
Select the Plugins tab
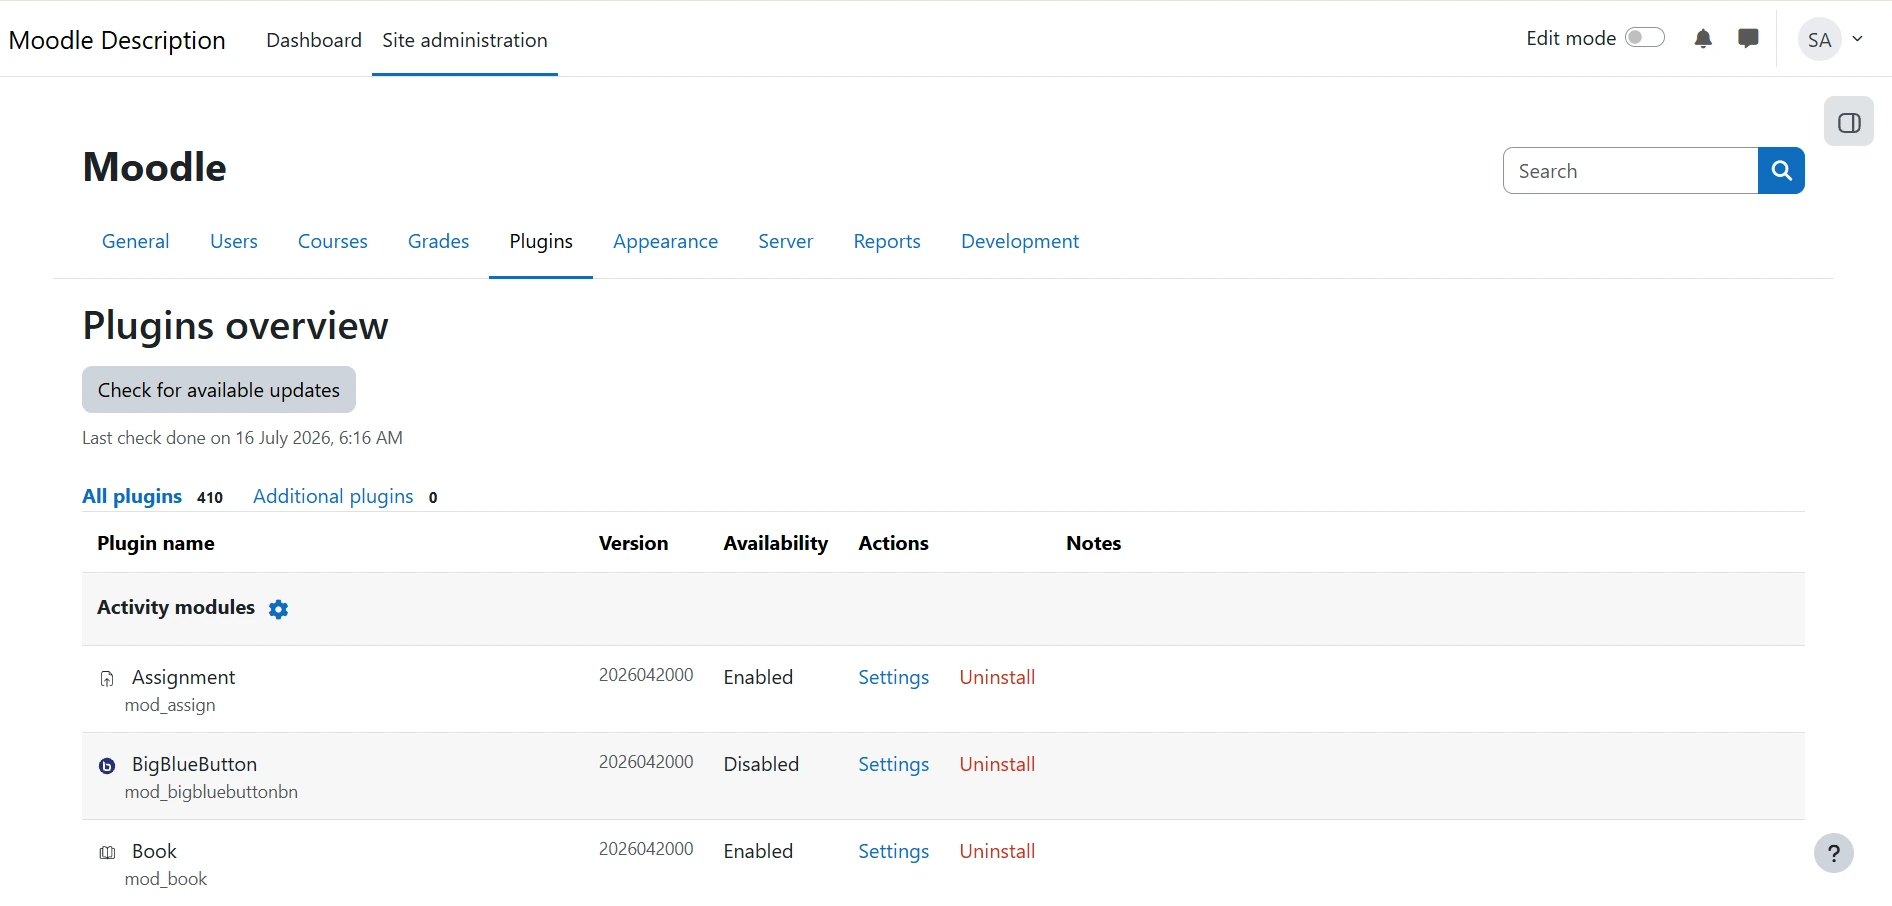pyautogui.click(x=541, y=241)
